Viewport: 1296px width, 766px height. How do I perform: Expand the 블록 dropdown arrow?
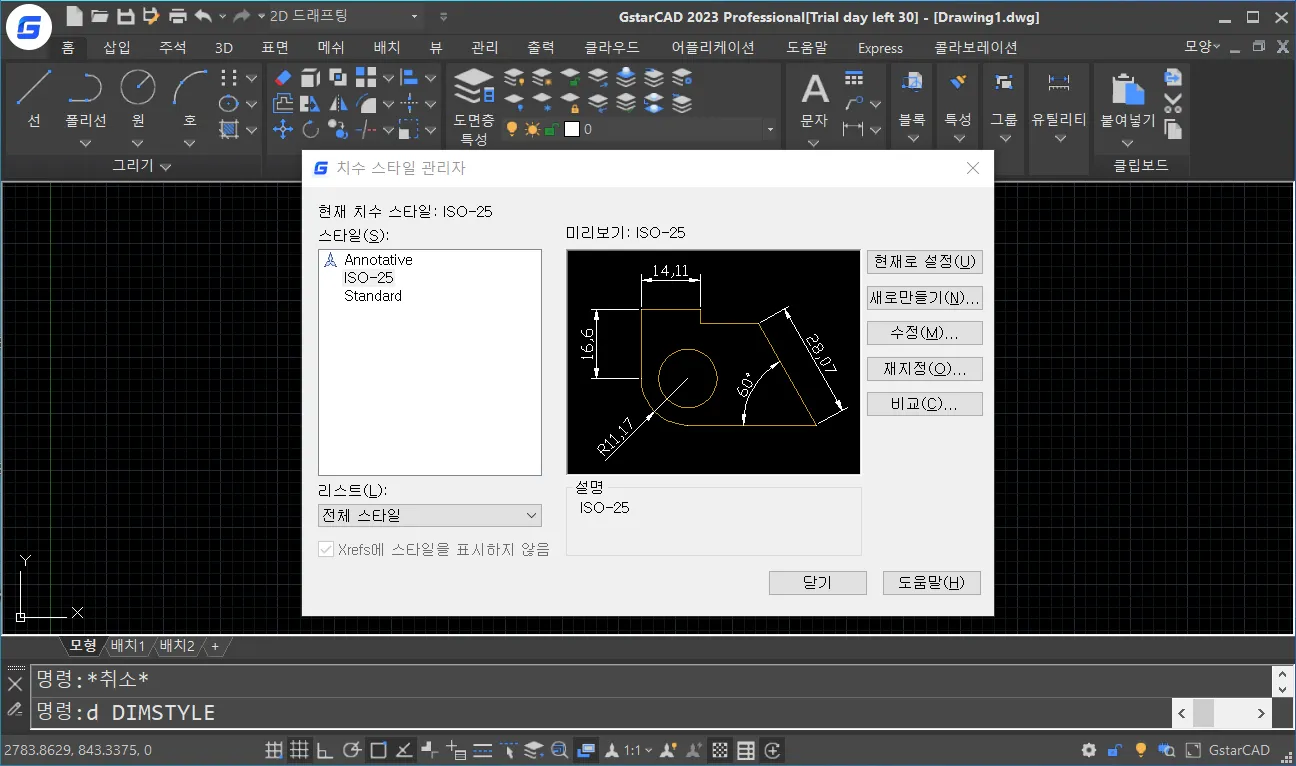(x=912, y=139)
